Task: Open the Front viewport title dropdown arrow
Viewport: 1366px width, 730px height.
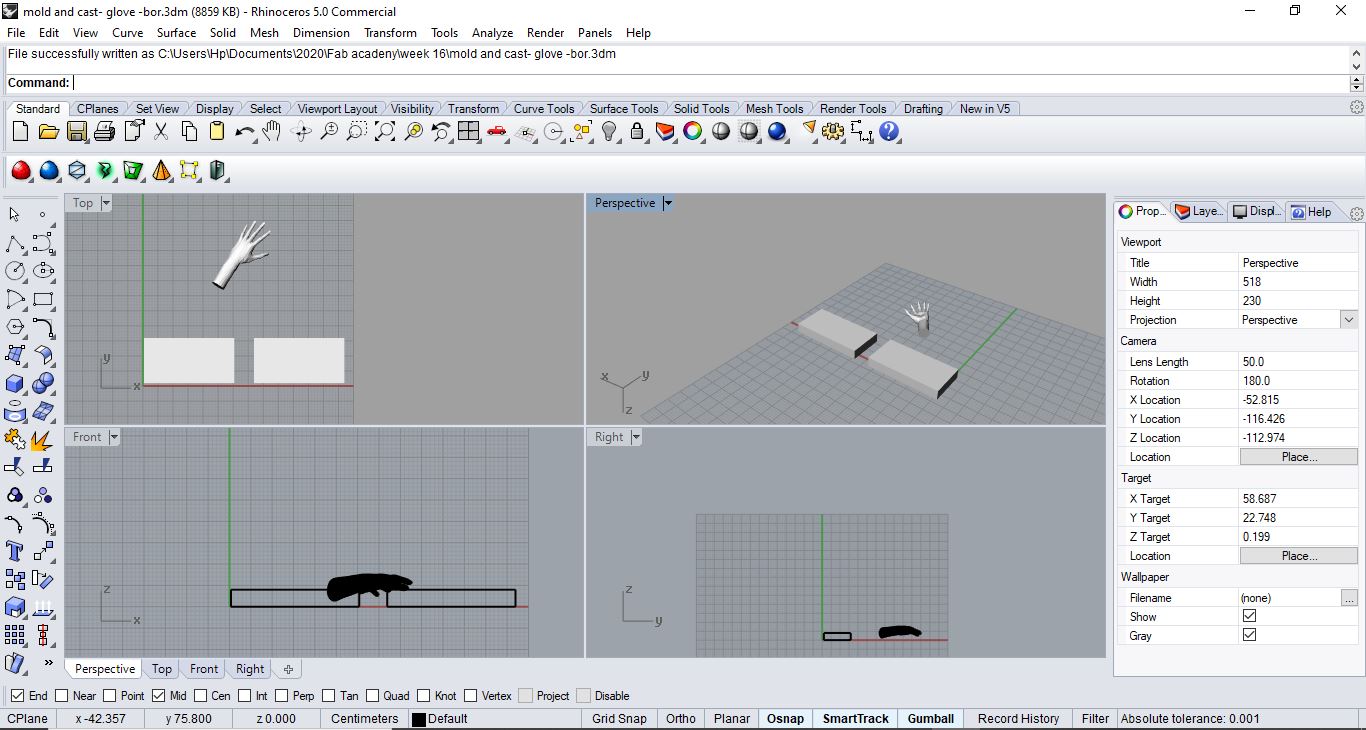Action: tap(114, 437)
